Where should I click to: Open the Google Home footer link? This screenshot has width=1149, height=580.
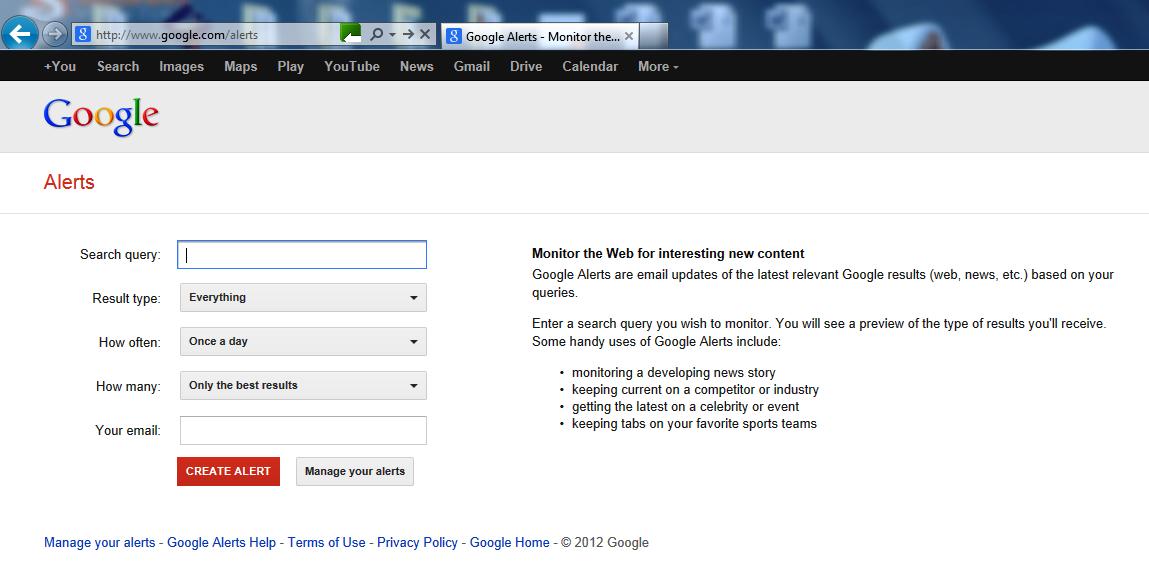pyautogui.click(x=509, y=543)
